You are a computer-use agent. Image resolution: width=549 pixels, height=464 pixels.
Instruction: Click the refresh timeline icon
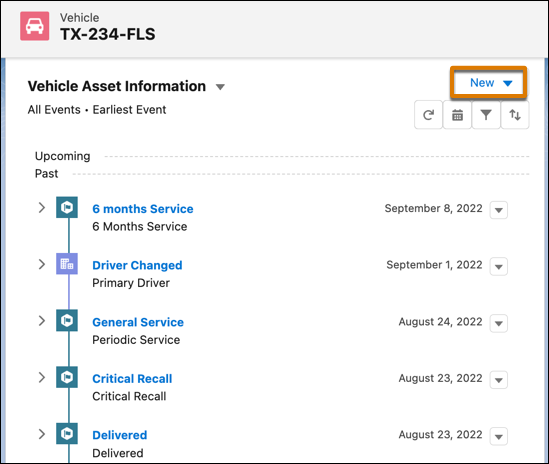pos(428,115)
